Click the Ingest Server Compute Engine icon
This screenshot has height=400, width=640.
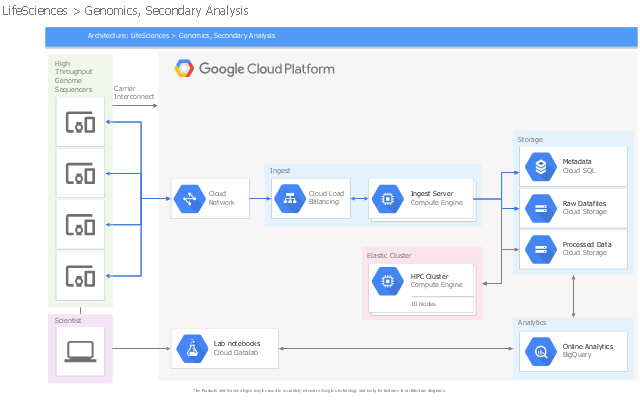[x=388, y=199]
